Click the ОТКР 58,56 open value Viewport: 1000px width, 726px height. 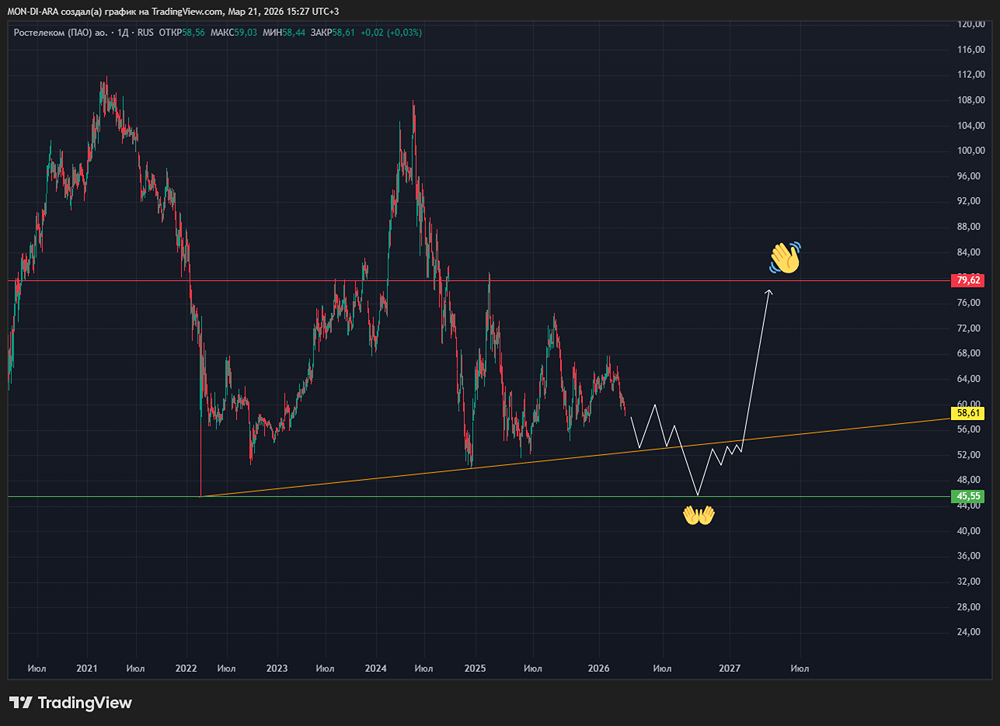(182, 33)
